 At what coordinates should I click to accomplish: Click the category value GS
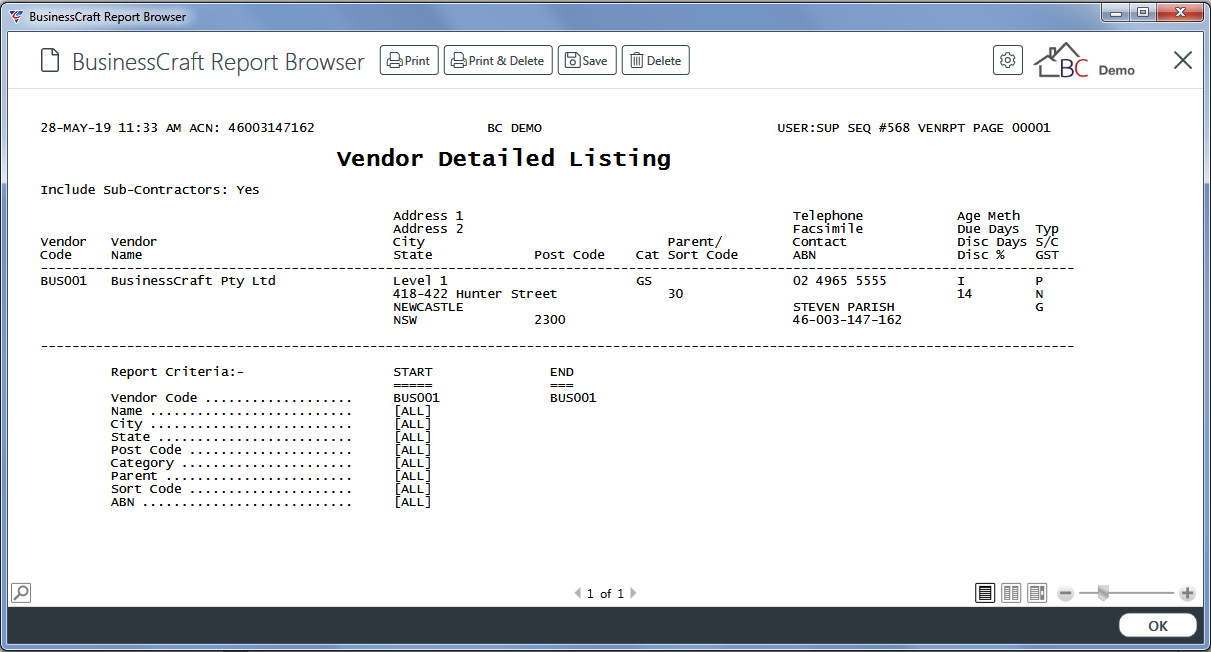644,281
